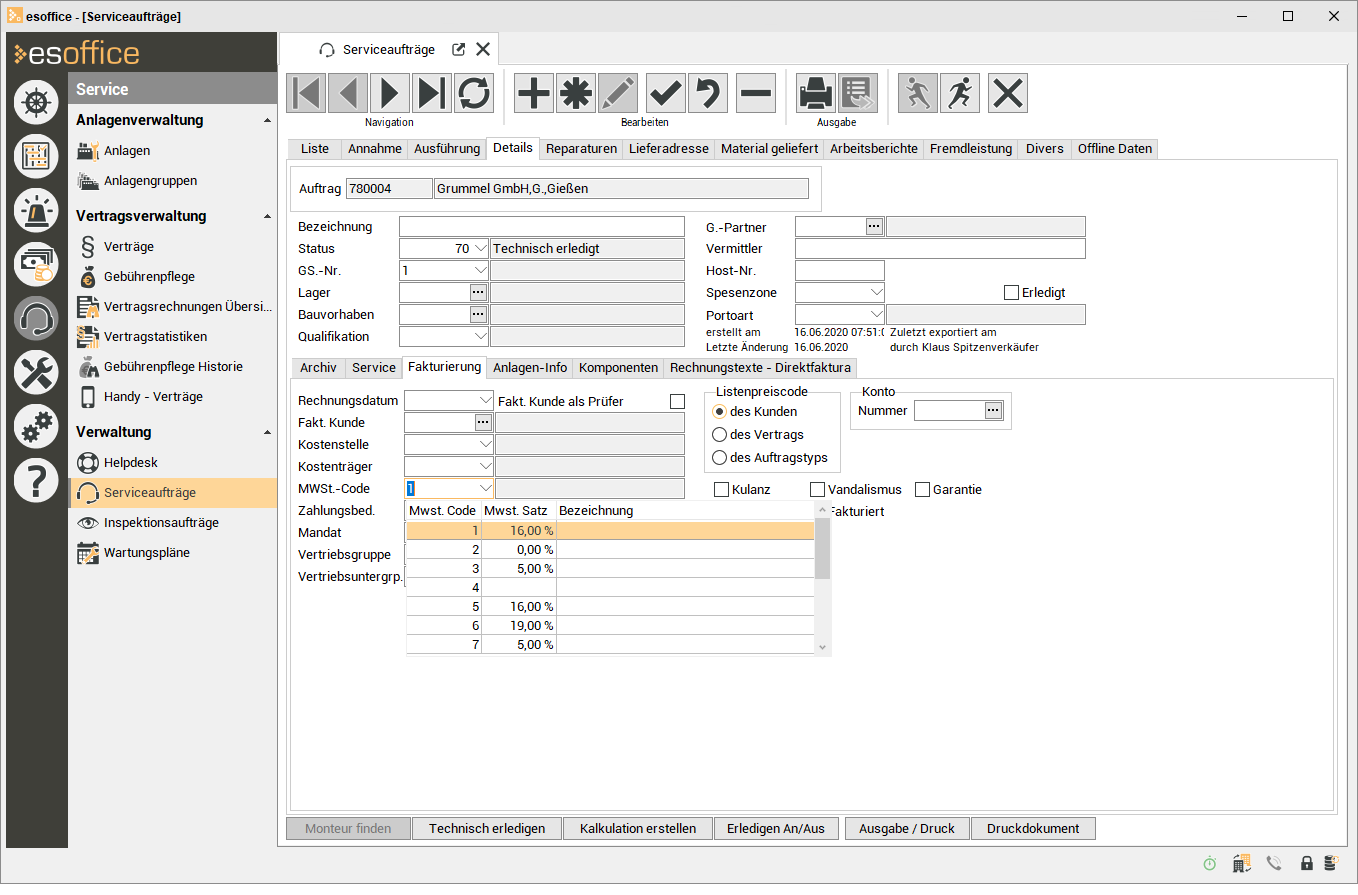Viewport: 1358px width, 895px height.
Task: Open the Kostenstelle dropdown
Action: click(486, 444)
